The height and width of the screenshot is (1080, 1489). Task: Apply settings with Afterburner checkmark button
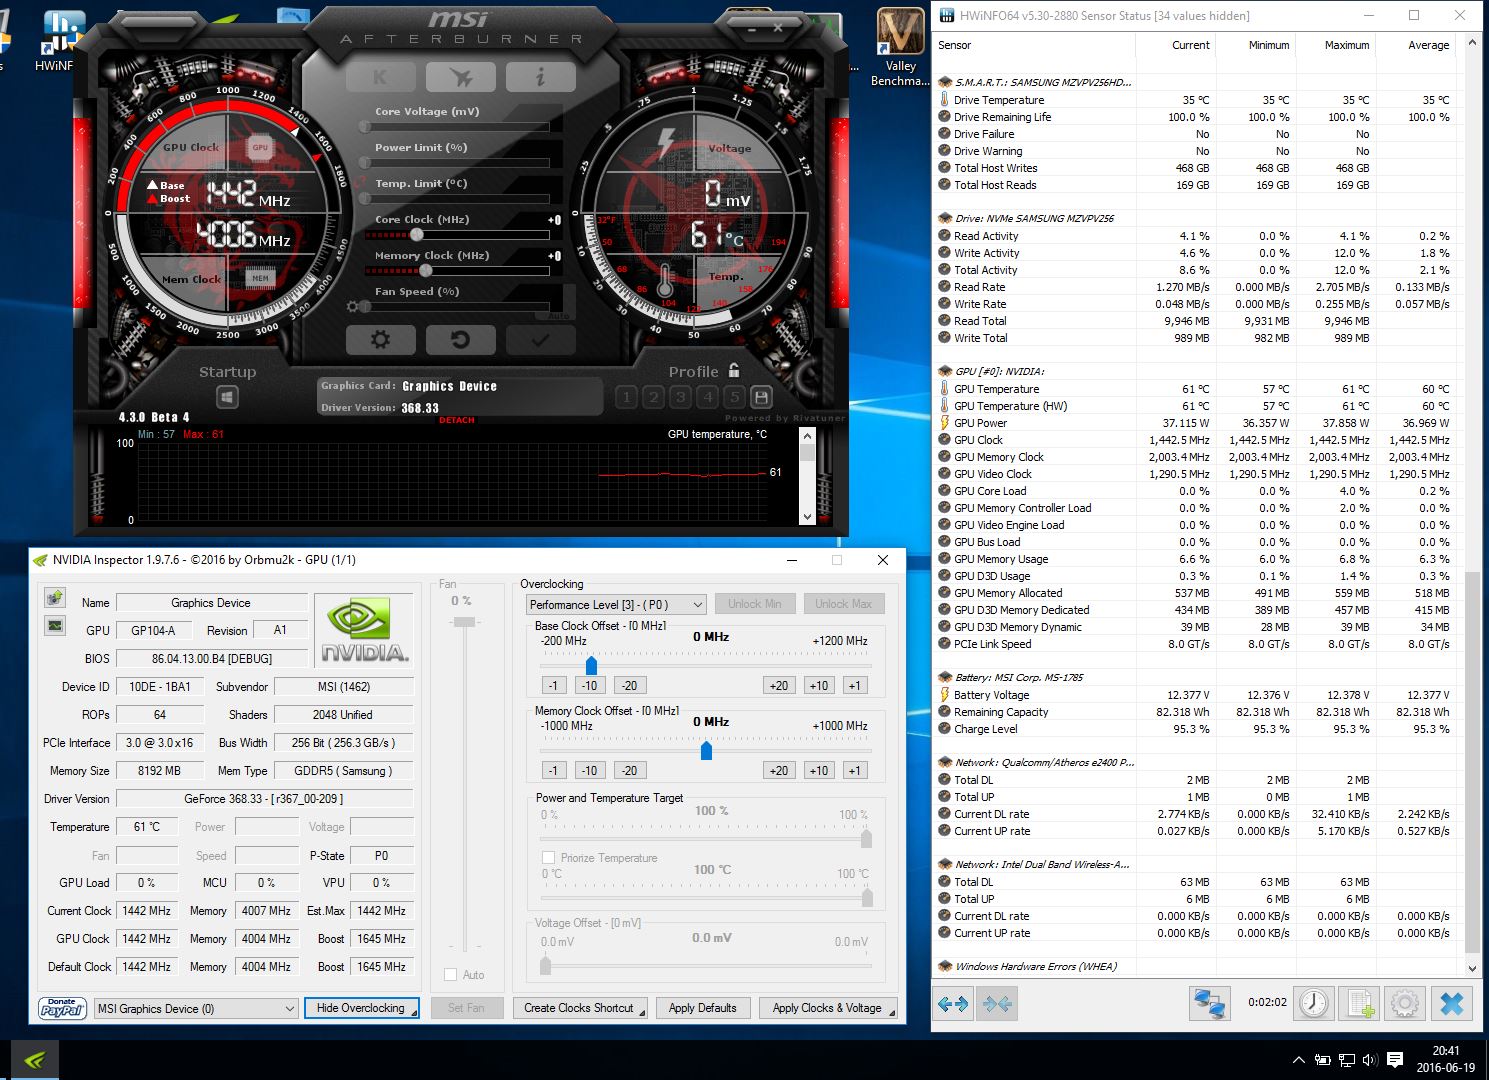[x=540, y=340]
